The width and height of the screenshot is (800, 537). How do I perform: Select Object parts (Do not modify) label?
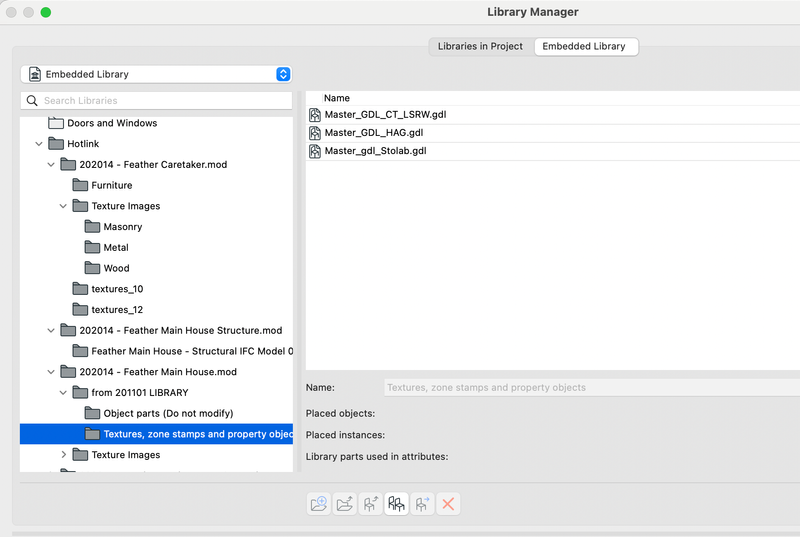click(x=168, y=414)
